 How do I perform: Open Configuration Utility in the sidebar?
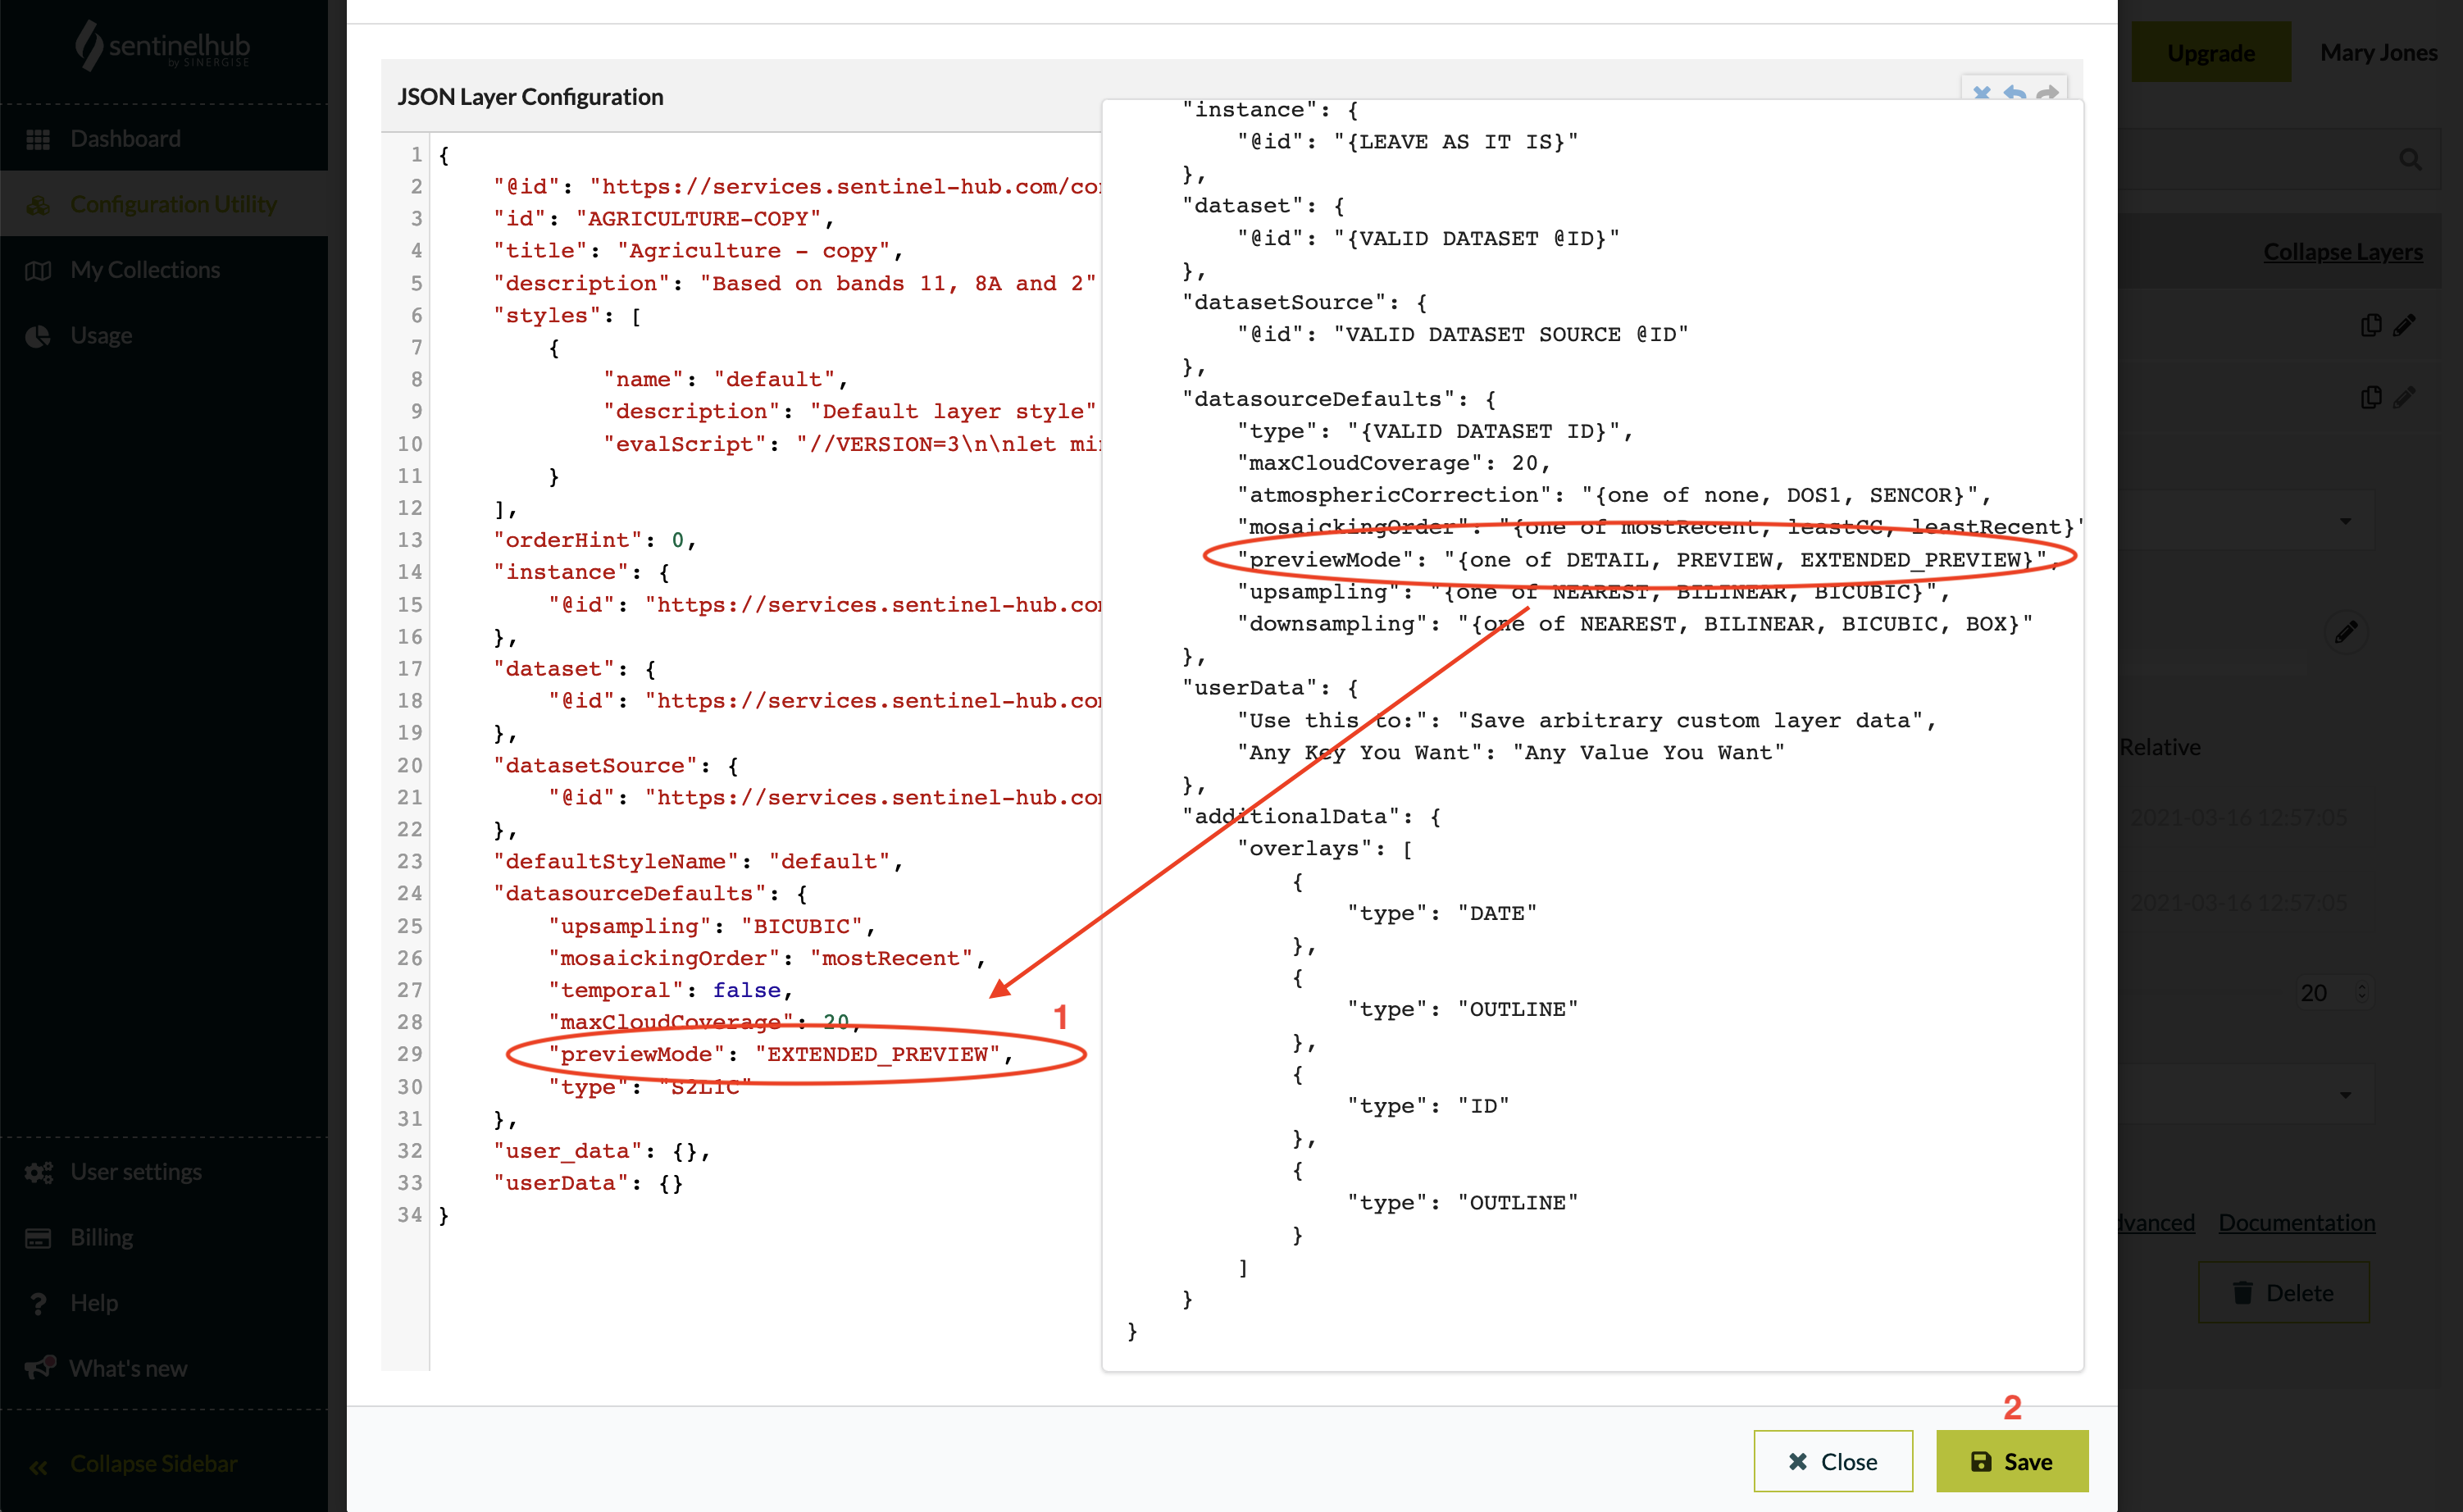tap(164, 204)
